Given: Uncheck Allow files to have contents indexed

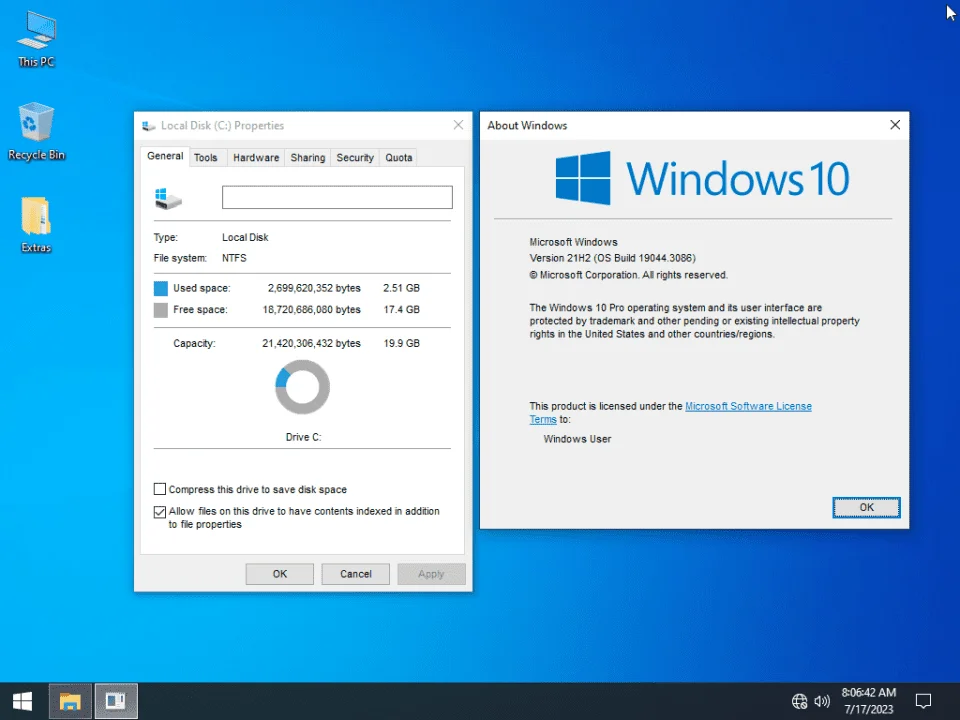Looking at the screenshot, I should point(160,512).
